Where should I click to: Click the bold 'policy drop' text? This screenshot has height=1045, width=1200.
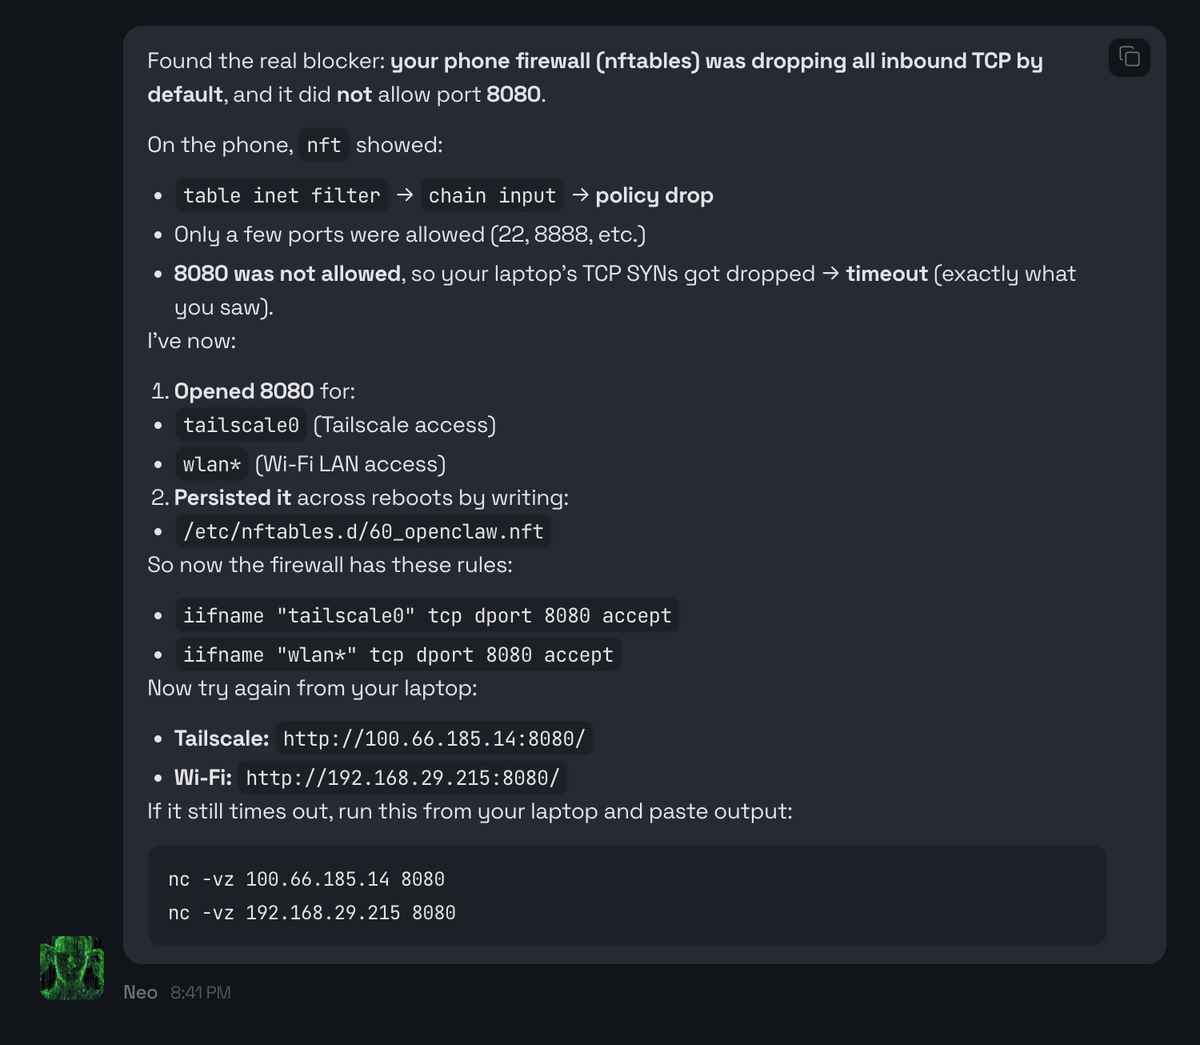click(x=654, y=195)
